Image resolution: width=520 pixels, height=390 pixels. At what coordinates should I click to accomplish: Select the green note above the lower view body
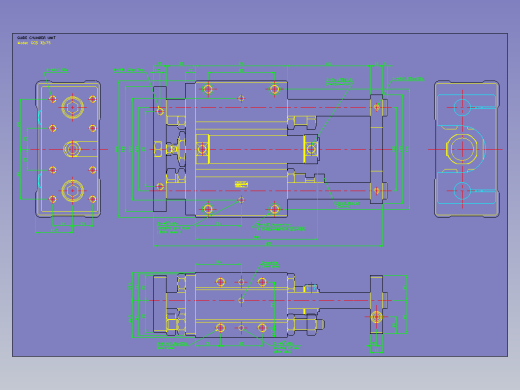[270, 265]
